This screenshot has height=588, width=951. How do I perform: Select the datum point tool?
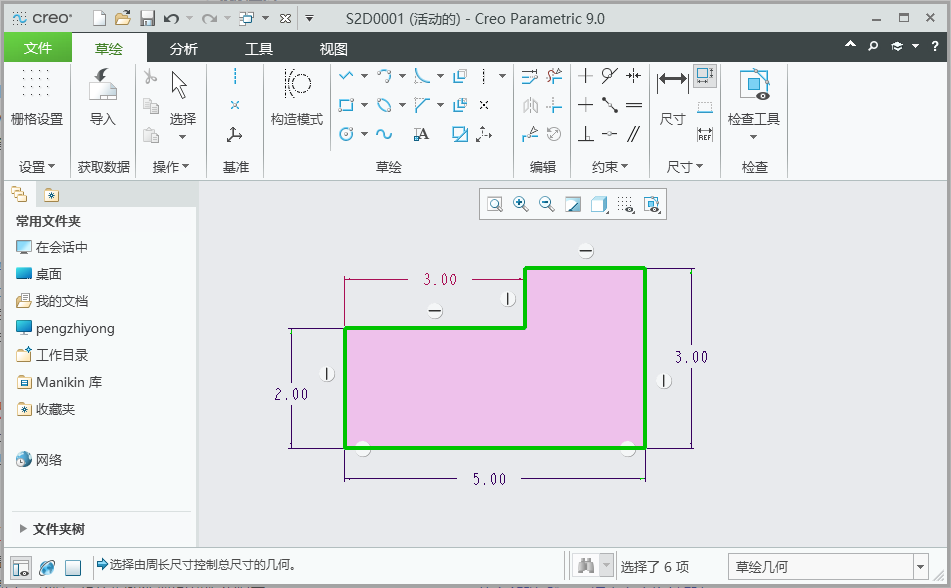tap(235, 105)
